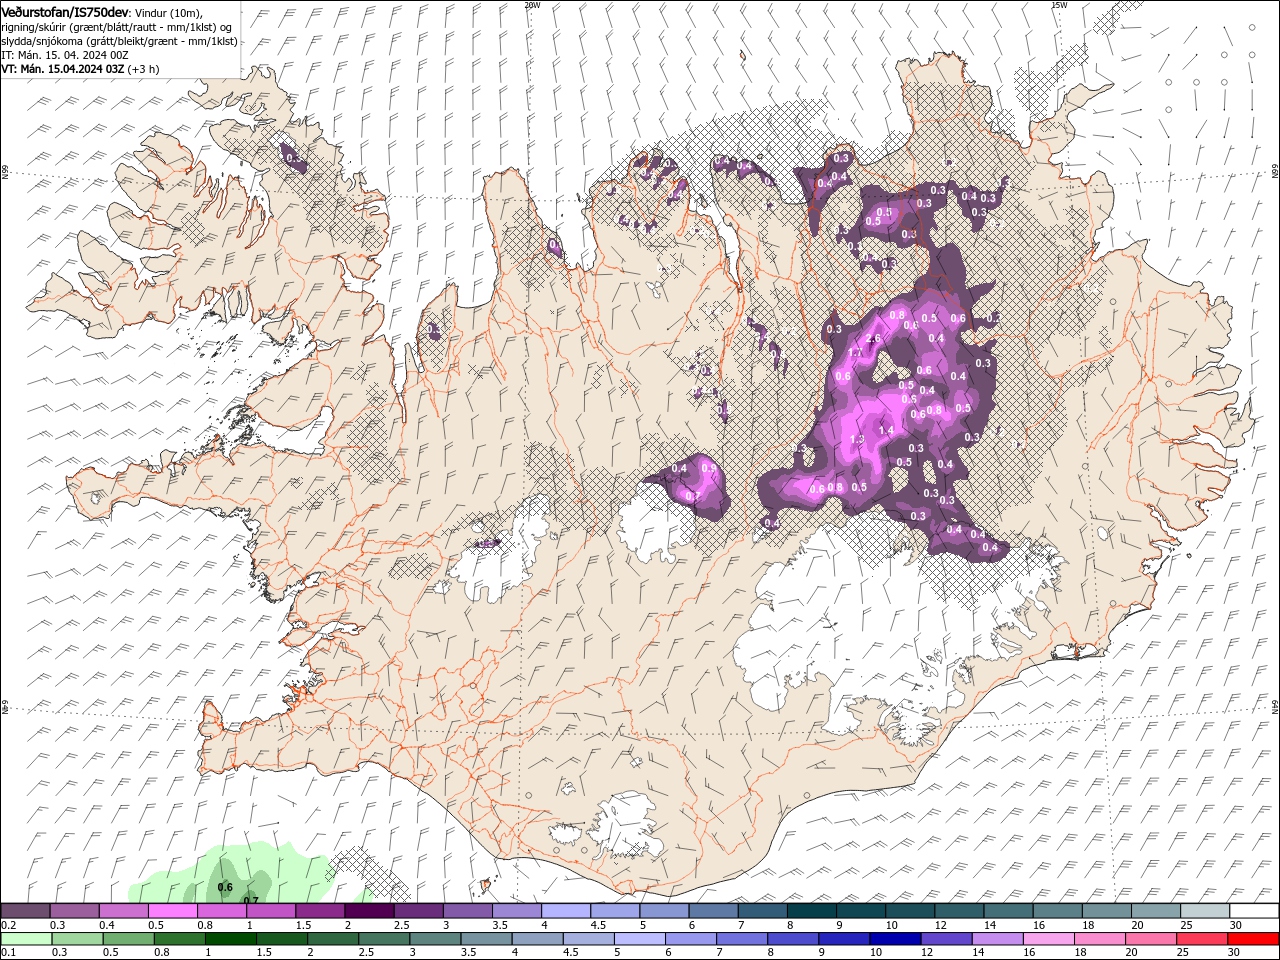
Task: Click dark teal snow swatch between 8 and 9
Action: (811, 911)
